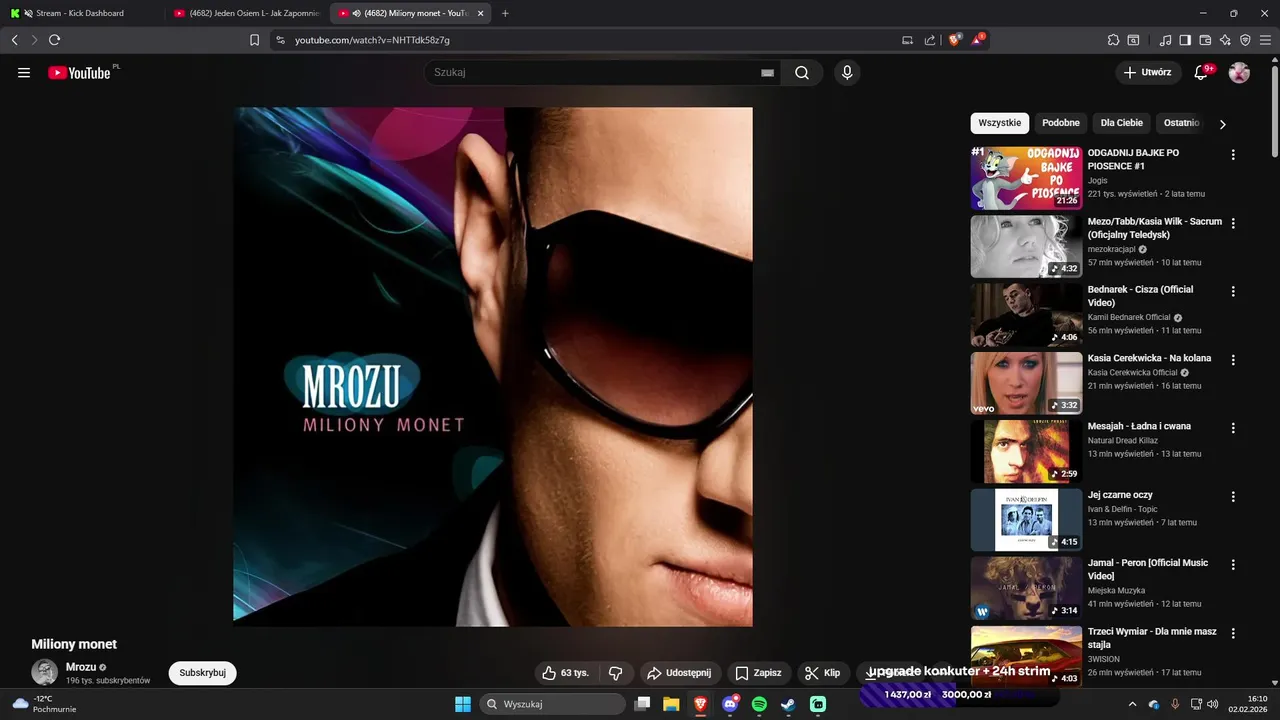Open more options for Bednarek - Cisza
1280x720 pixels.
pyautogui.click(x=1233, y=292)
